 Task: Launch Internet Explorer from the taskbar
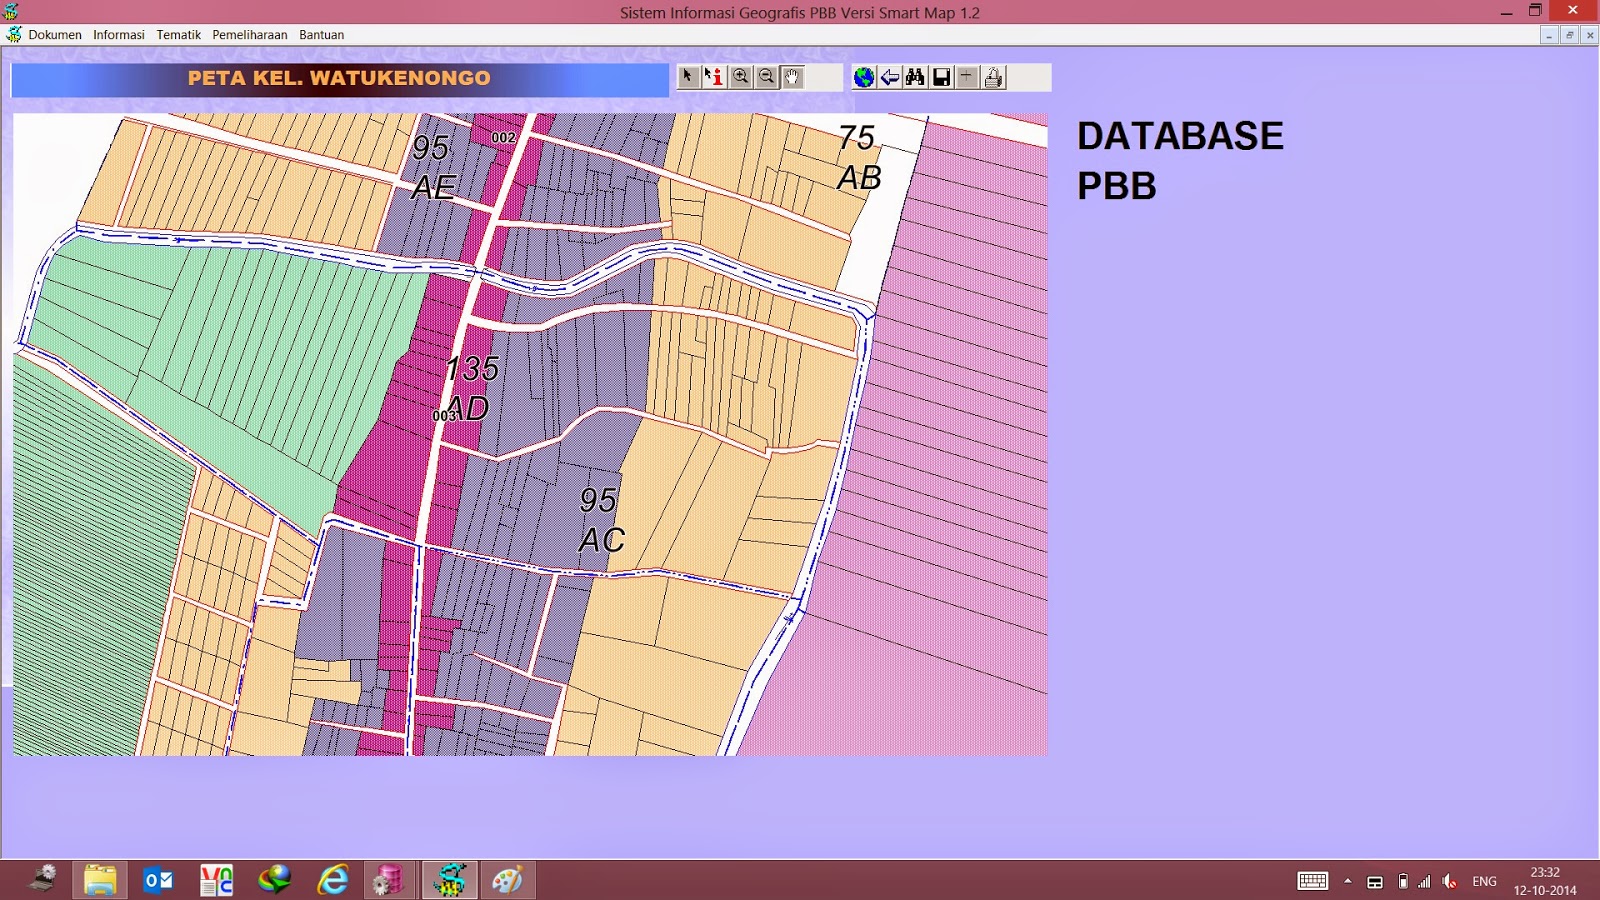click(333, 879)
